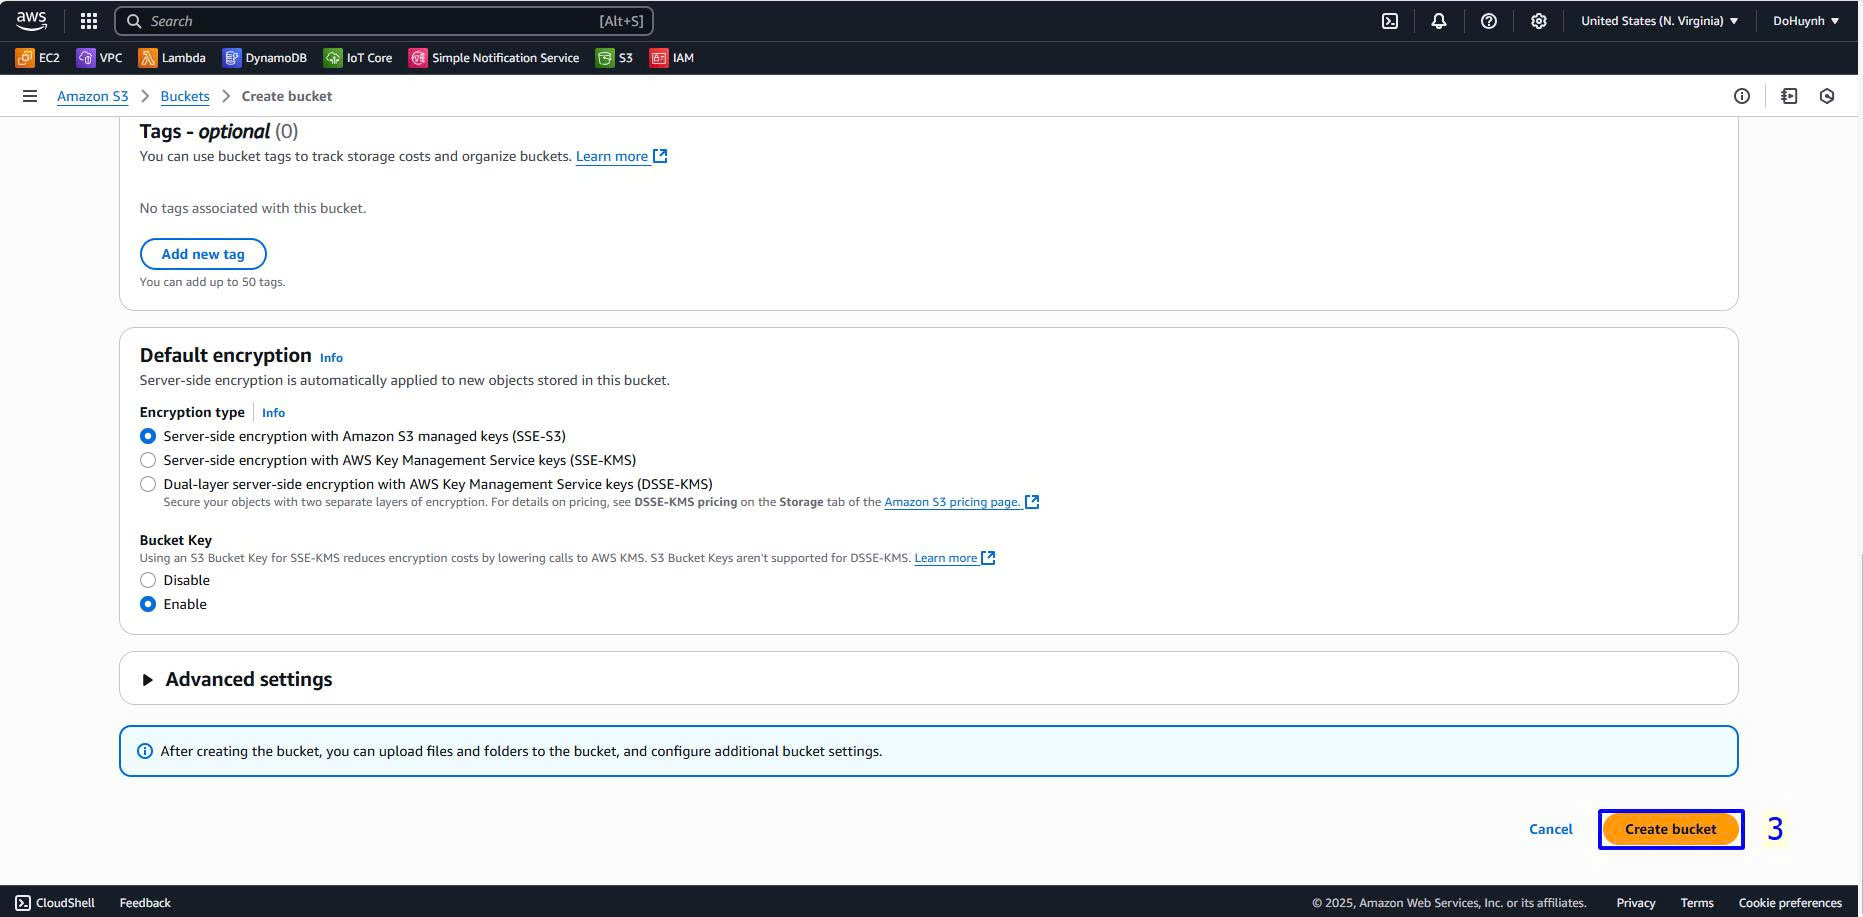Viewport: 1863px width, 917px height.
Task: Open the help question mark menu
Action: tap(1489, 21)
